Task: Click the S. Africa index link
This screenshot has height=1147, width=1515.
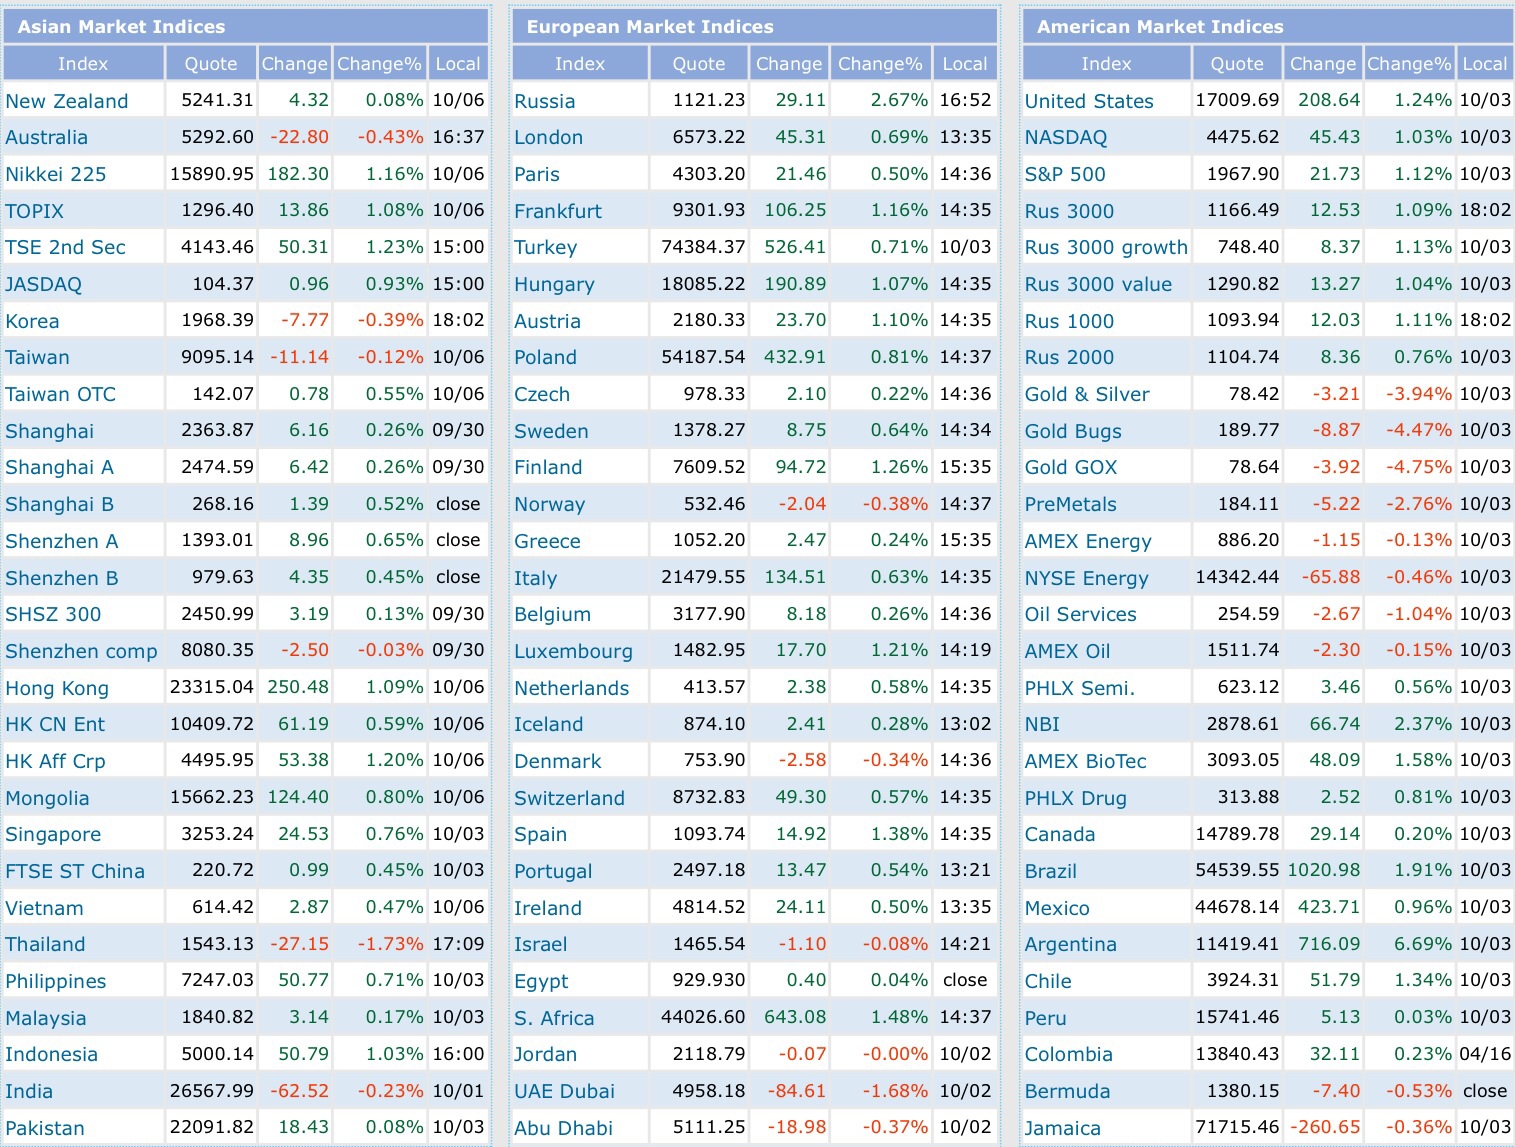Action: (x=554, y=1018)
